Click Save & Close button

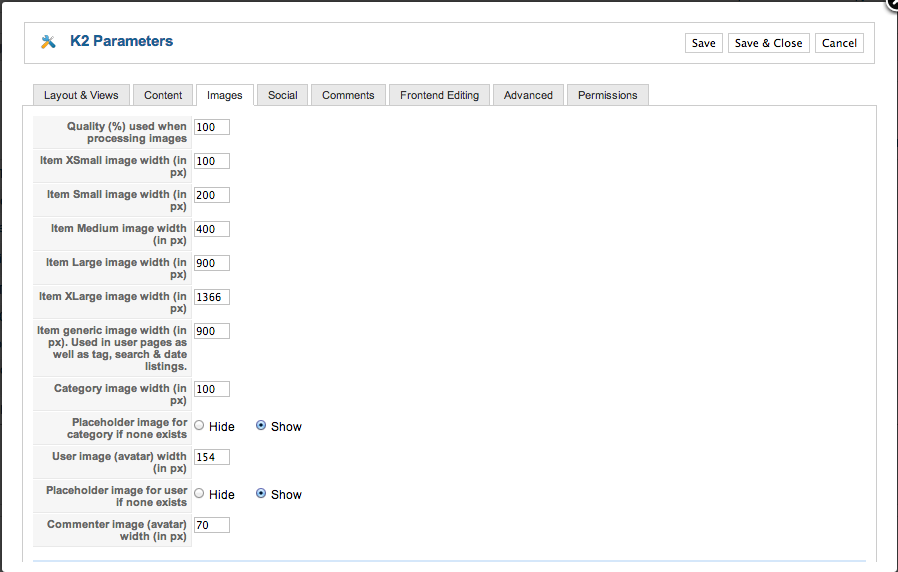coord(768,43)
